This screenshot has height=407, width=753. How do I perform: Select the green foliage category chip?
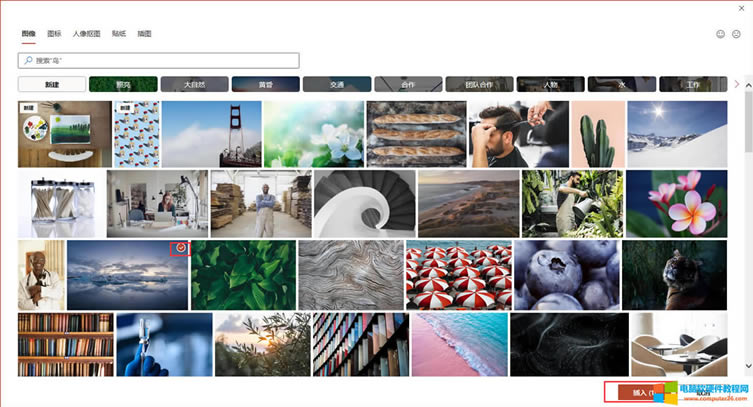tap(123, 84)
